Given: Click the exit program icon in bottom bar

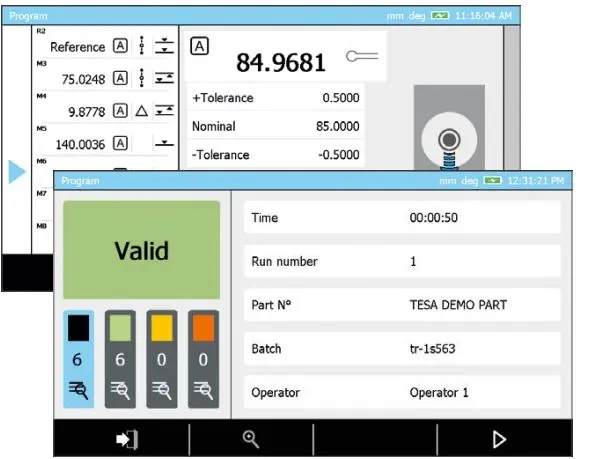Looking at the screenshot, I should (127, 439).
